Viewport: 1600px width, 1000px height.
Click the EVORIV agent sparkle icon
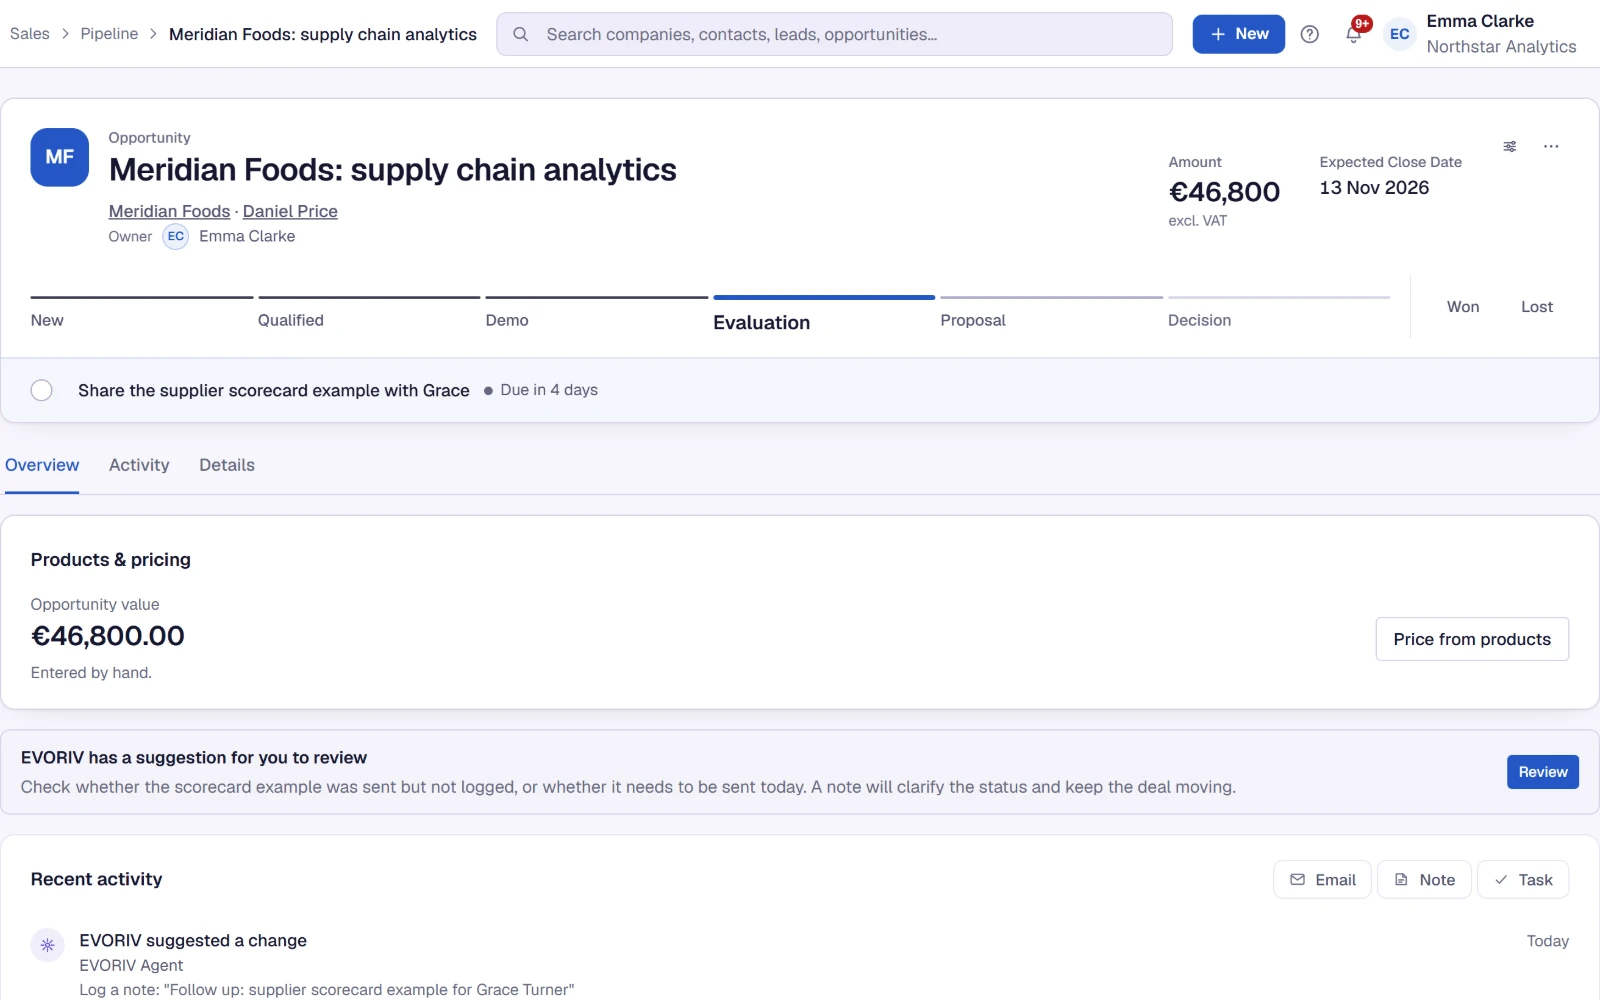[47, 945]
